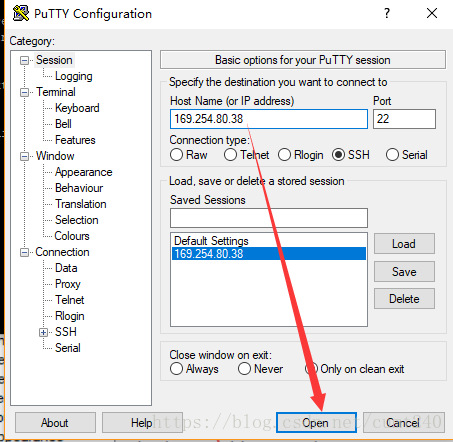Open the Behaviour category

[x=79, y=188]
